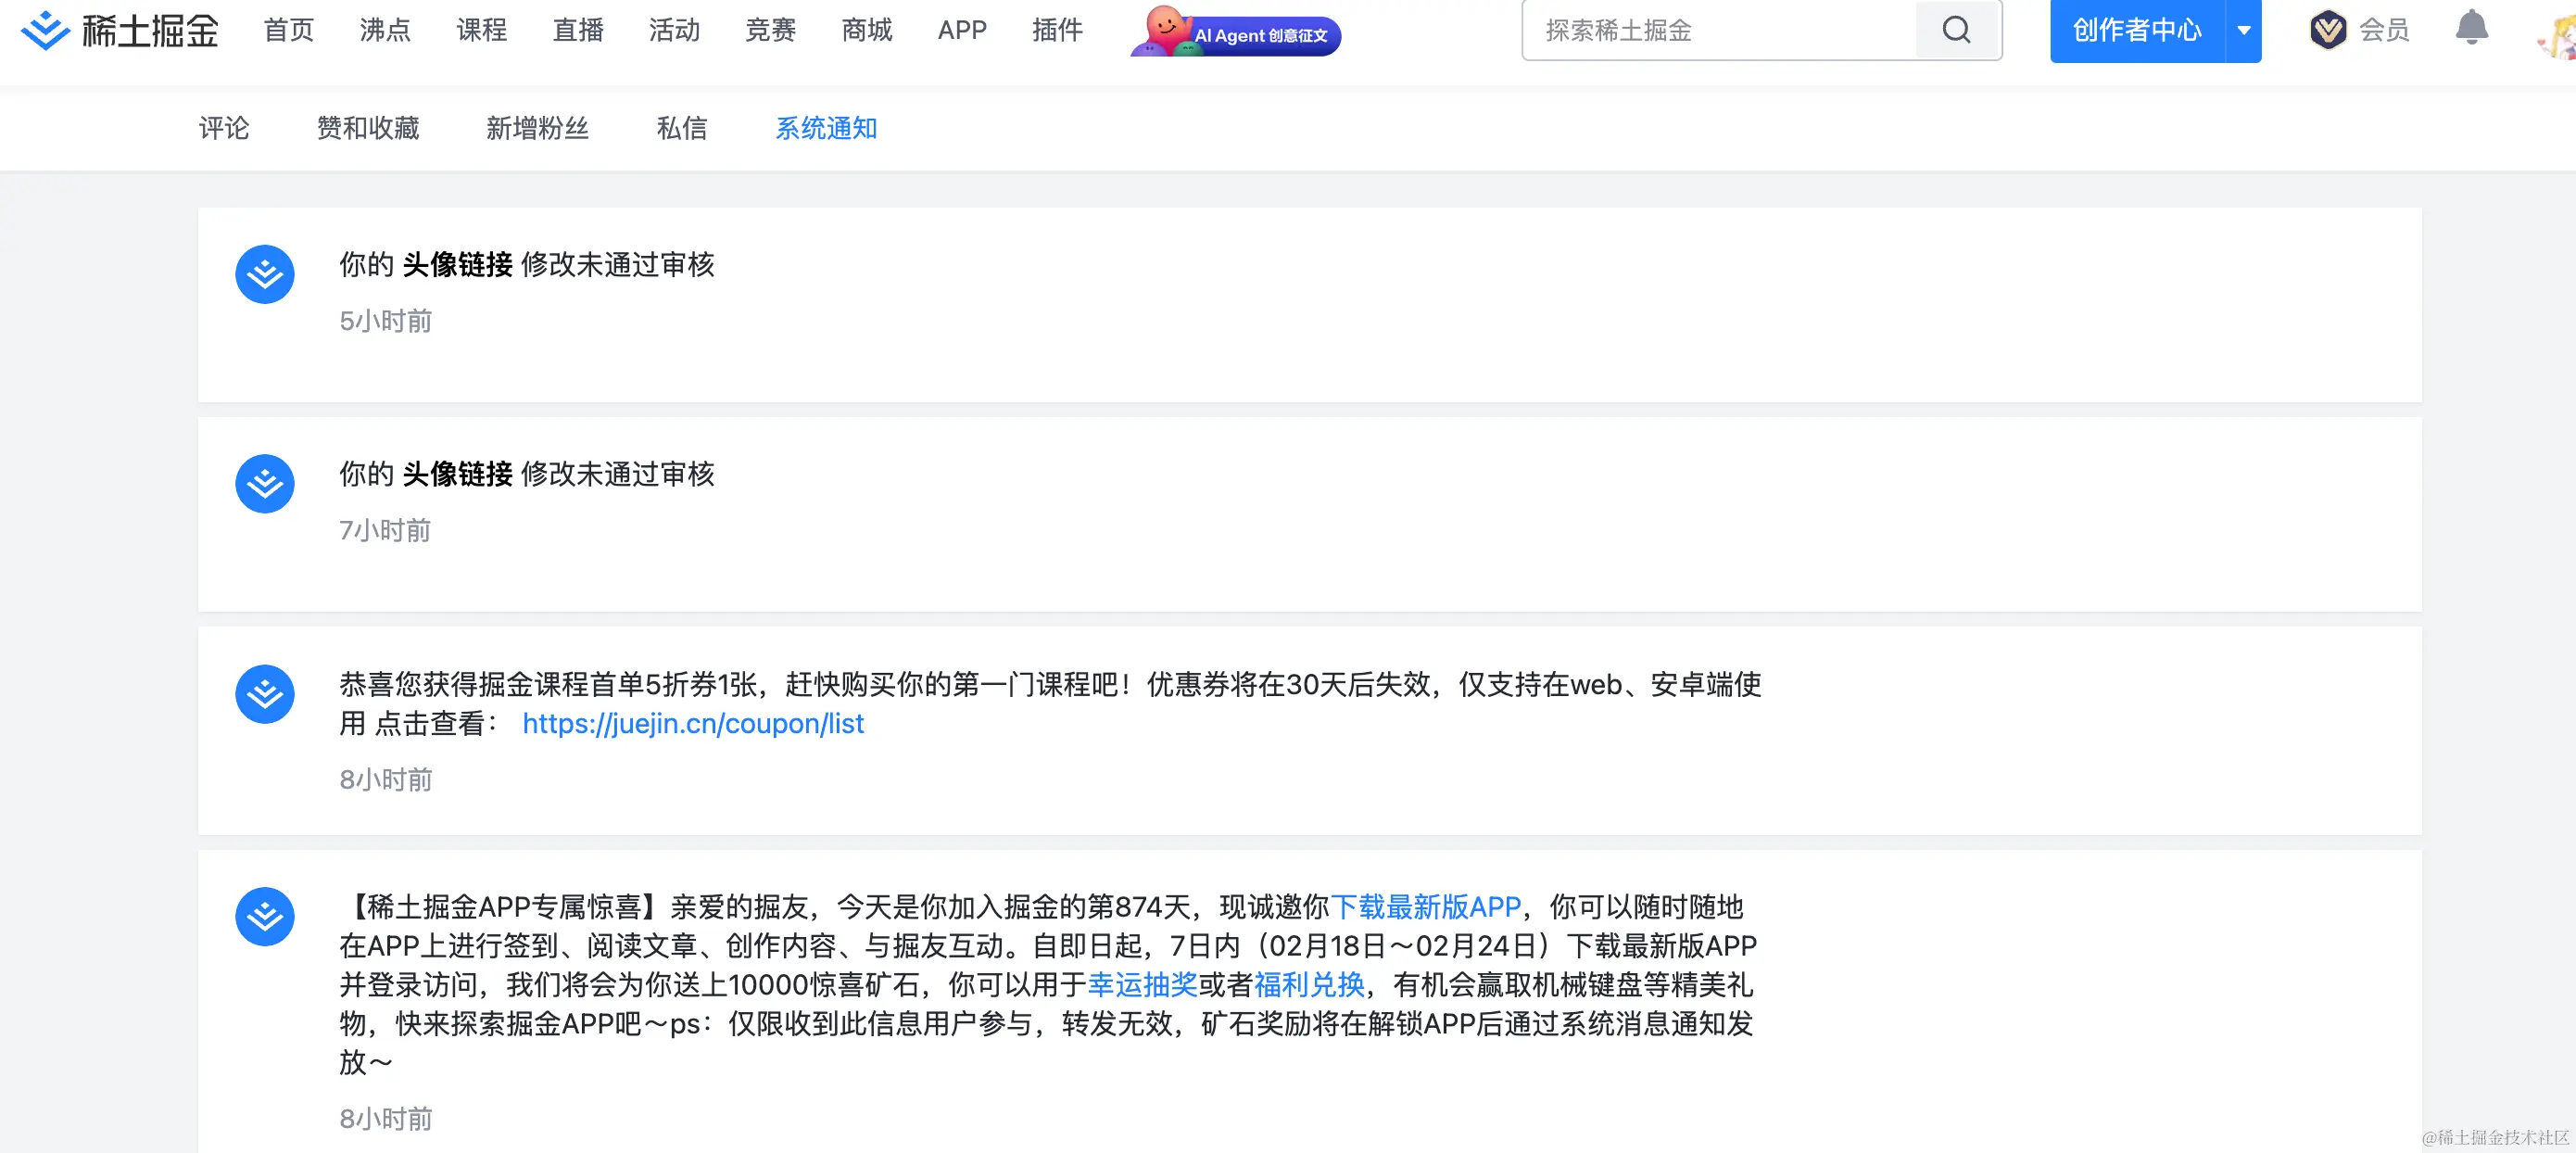Open the 私信 tab

[x=682, y=128]
